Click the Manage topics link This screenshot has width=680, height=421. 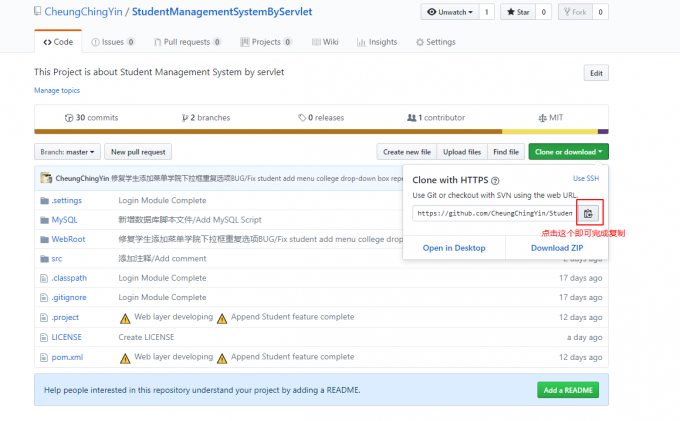(x=57, y=90)
